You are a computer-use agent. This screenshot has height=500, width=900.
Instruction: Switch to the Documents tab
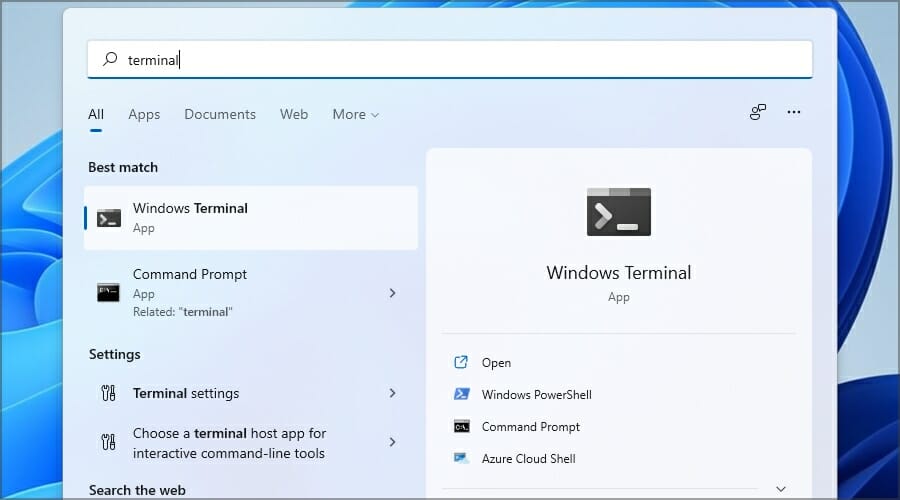[x=220, y=114]
